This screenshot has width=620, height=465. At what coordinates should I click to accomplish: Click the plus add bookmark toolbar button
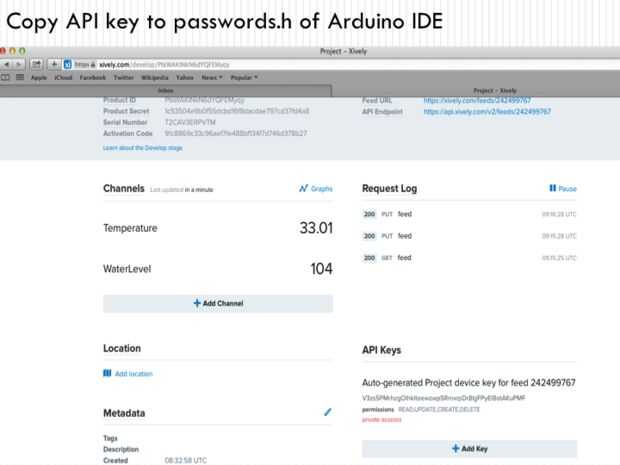point(54,63)
